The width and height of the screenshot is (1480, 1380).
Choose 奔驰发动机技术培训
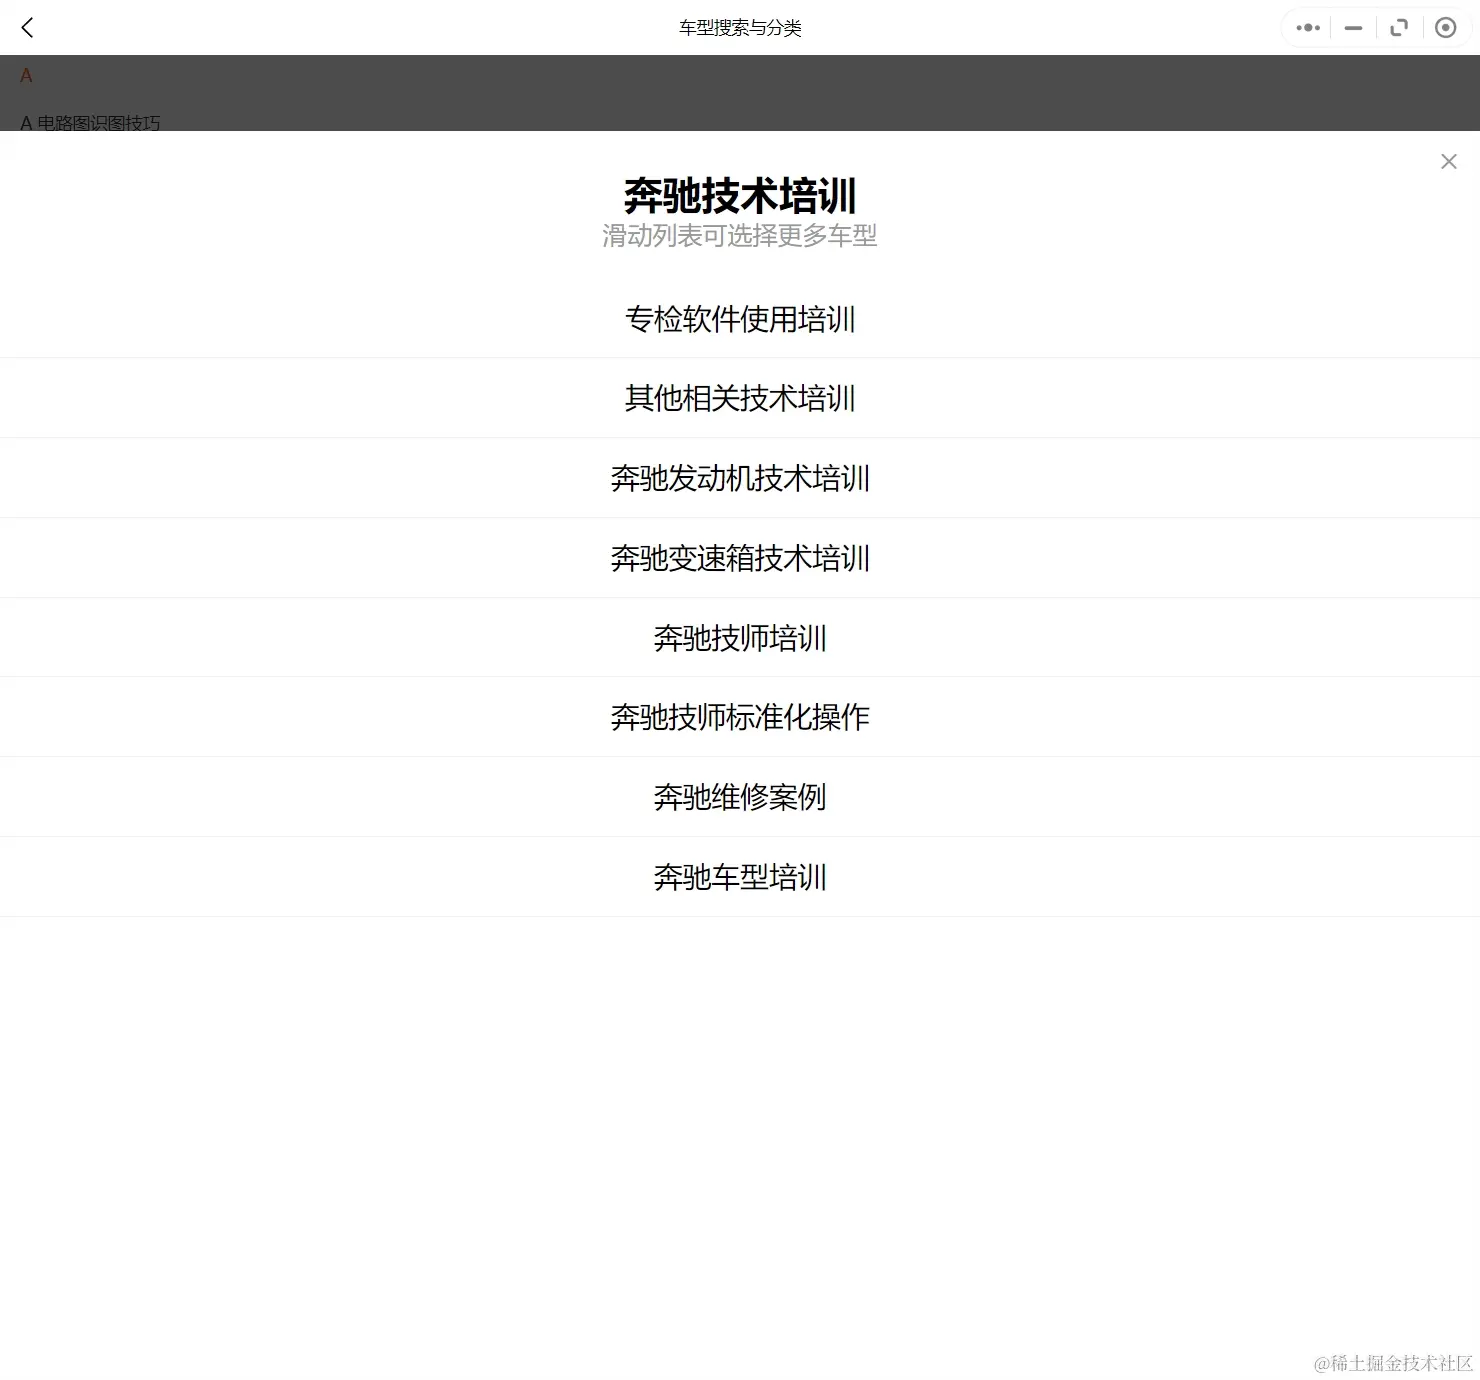tap(740, 478)
